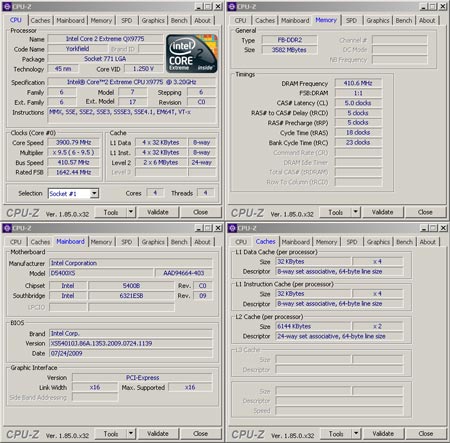Click Bus Speed value 410.57 MHz
The width and height of the screenshot is (450, 443).
(x=73, y=163)
